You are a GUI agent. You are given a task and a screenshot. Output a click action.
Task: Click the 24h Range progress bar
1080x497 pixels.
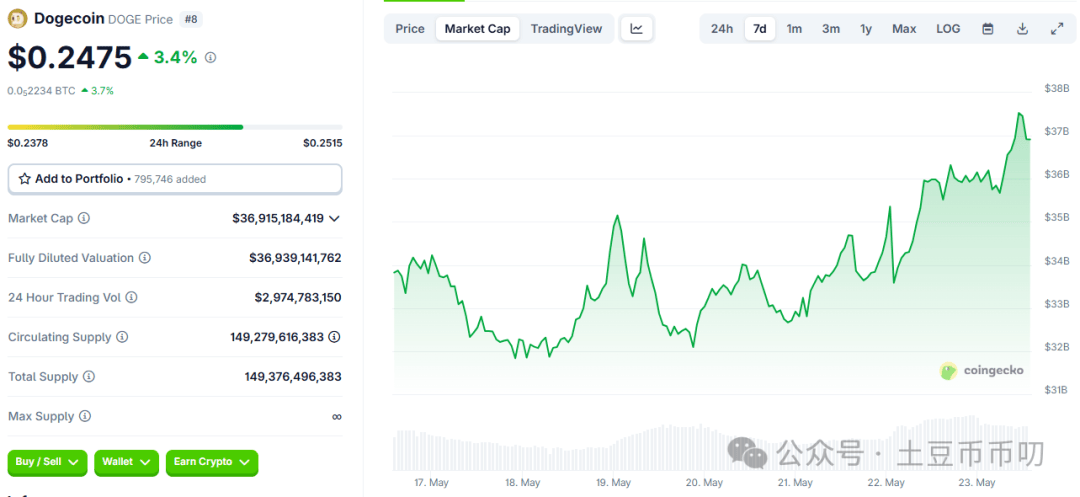click(175, 127)
